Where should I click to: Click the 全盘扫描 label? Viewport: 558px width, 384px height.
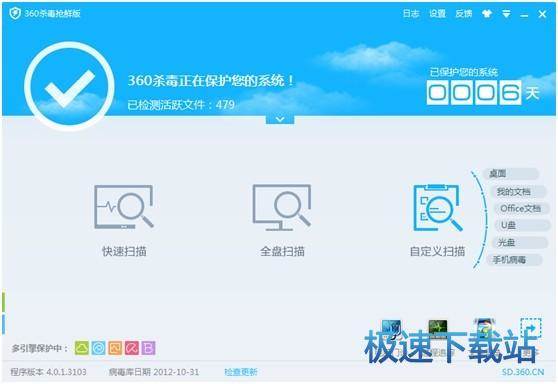[x=282, y=251]
